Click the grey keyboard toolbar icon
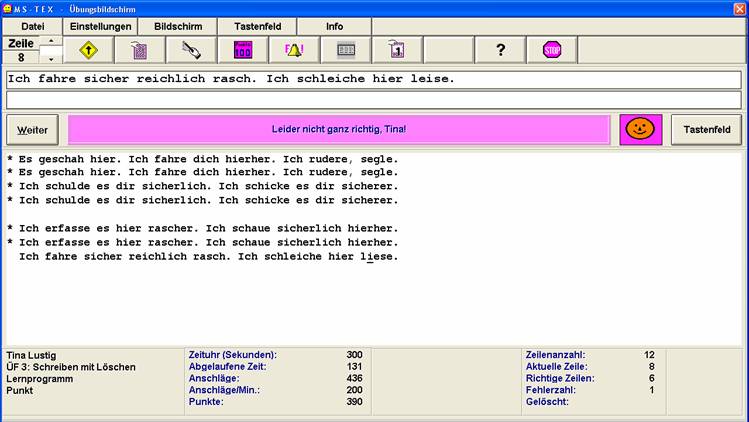The width and height of the screenshot is (749, 422). tap(346, 50)
